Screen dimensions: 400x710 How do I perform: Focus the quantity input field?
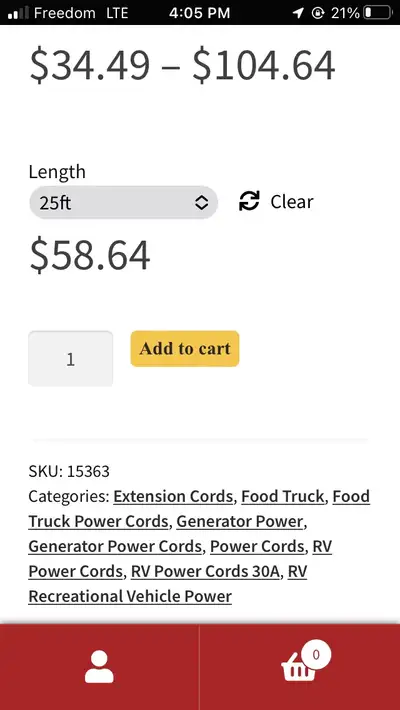coord(71,359)
